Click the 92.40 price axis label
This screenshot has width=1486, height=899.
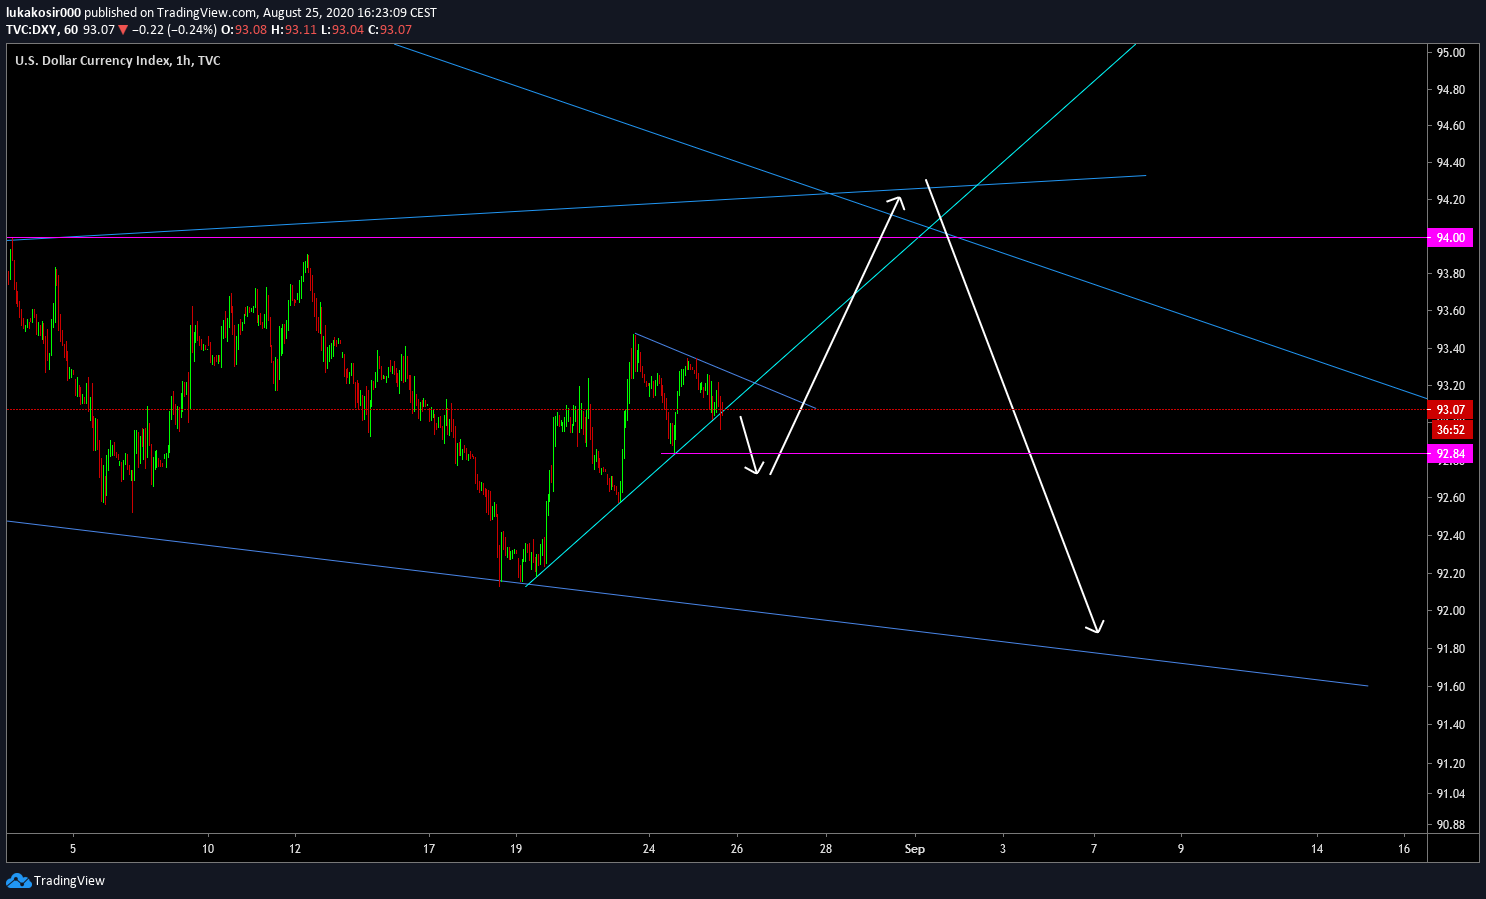click(x=1451, y=536)
